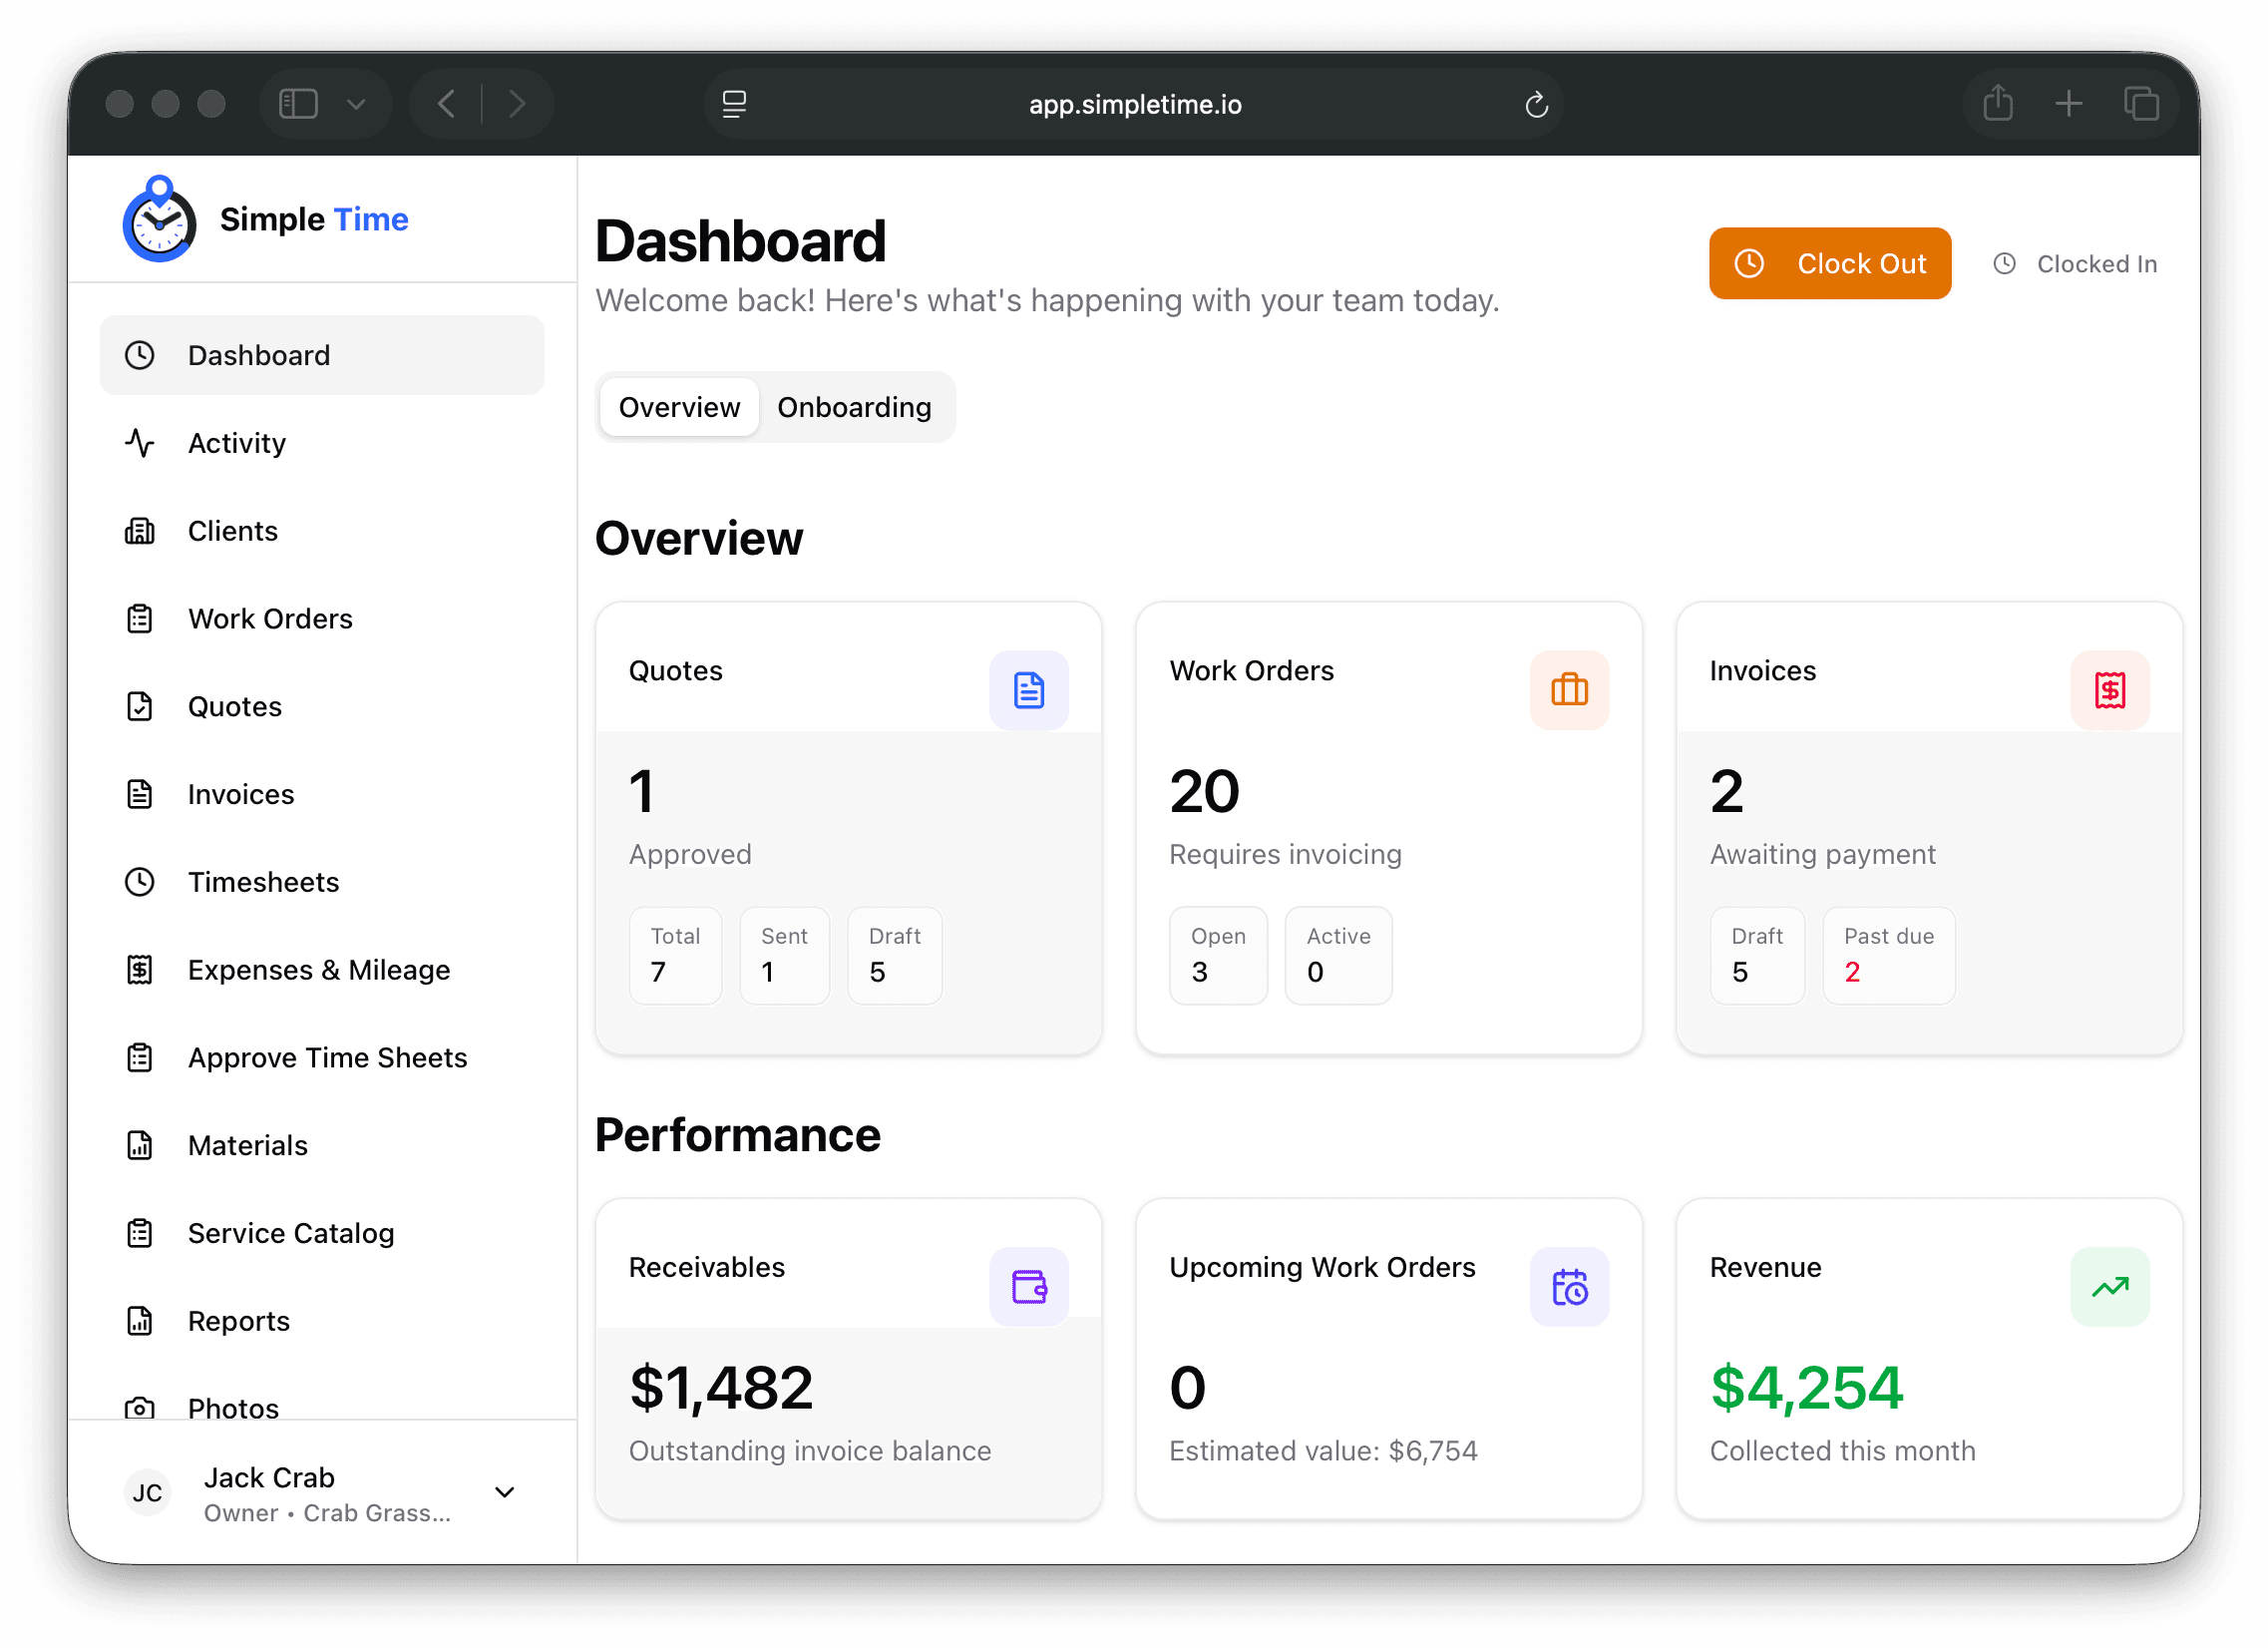Click the '20' requires invoicing count
This screenshot has height=1648, width=2268.
tap(1205, 793)
